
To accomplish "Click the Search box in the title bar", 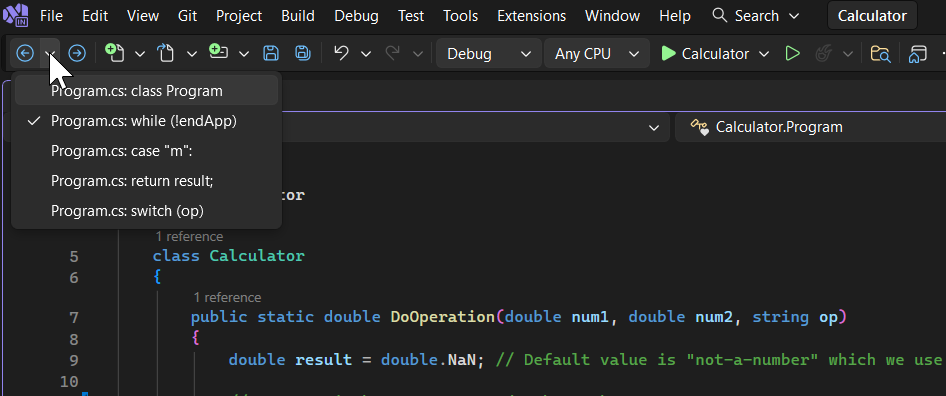I will click(755, 16).
